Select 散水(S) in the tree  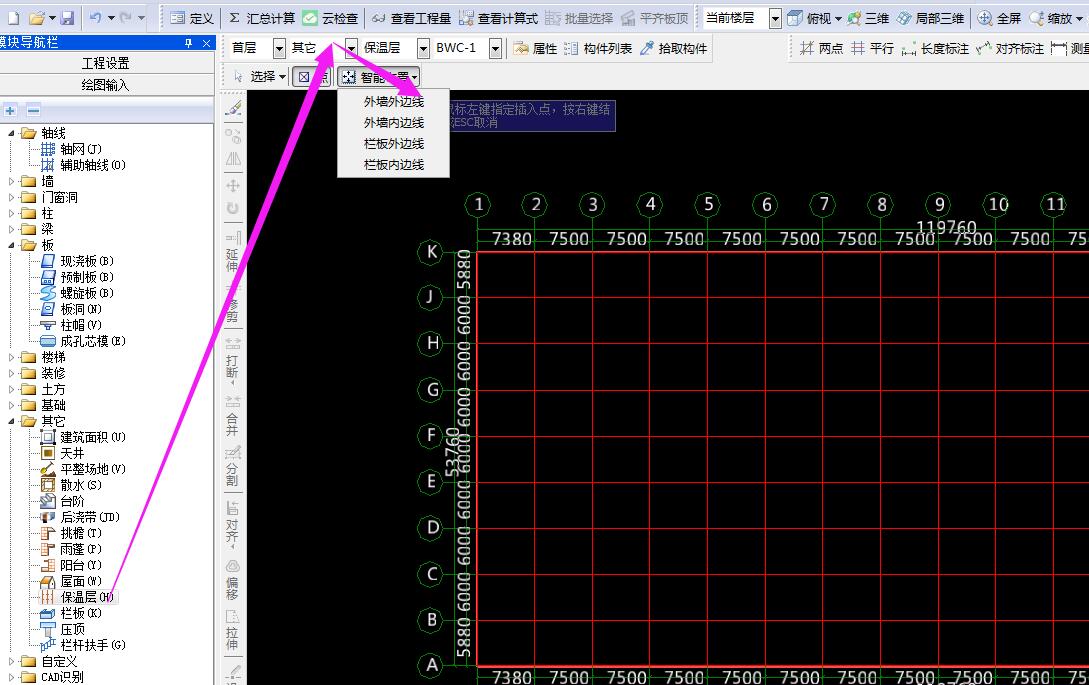[81, 485]
